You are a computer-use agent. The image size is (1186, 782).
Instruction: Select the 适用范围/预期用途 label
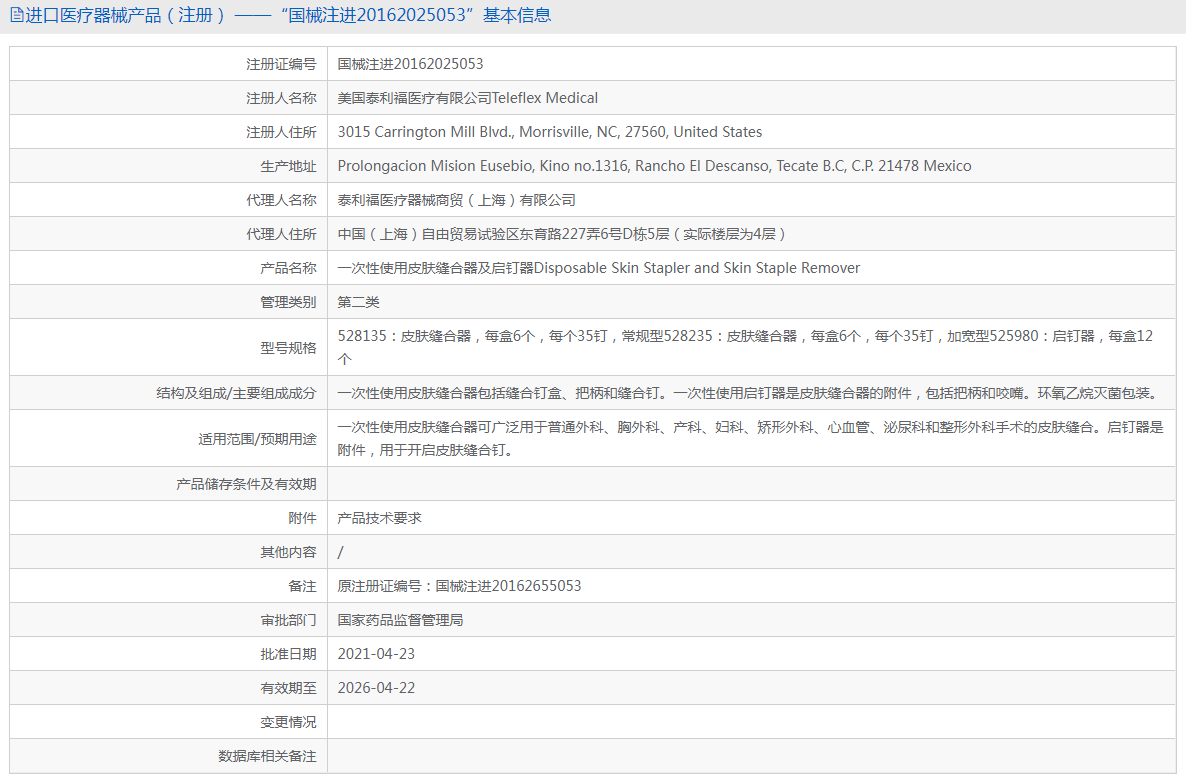[x=257, y=439]
